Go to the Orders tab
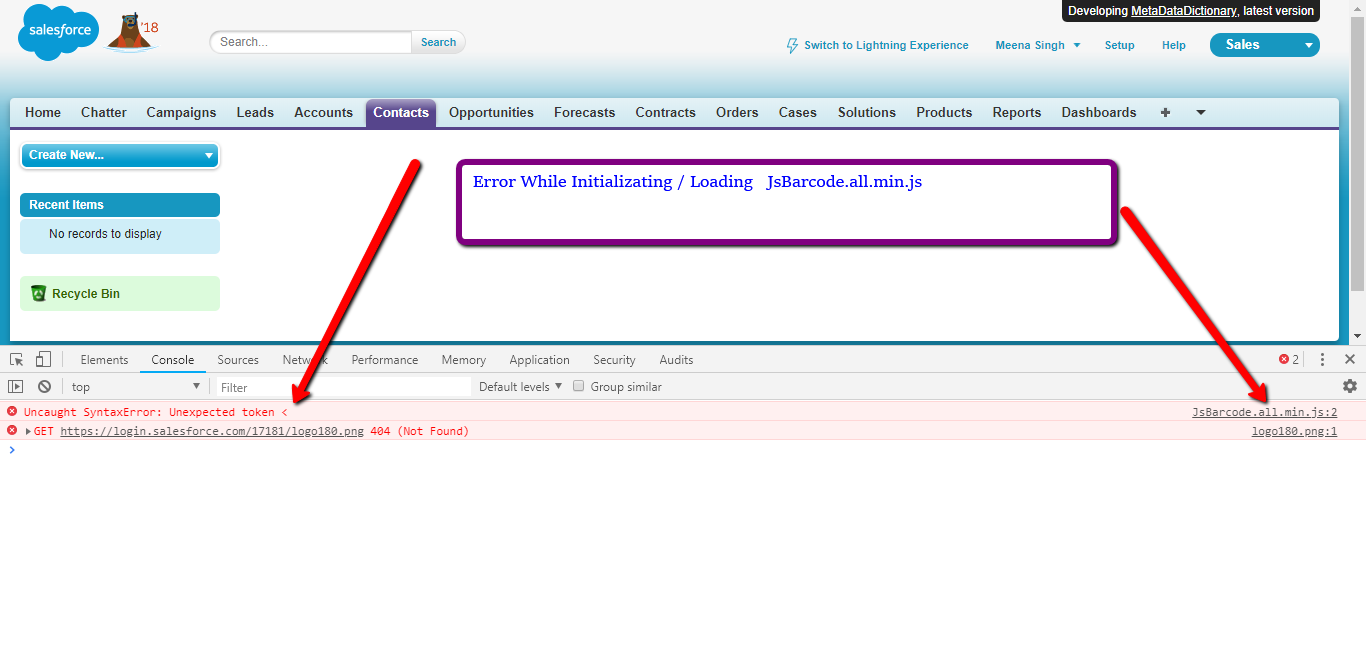The image size is (1366, 672). (737, 113)
